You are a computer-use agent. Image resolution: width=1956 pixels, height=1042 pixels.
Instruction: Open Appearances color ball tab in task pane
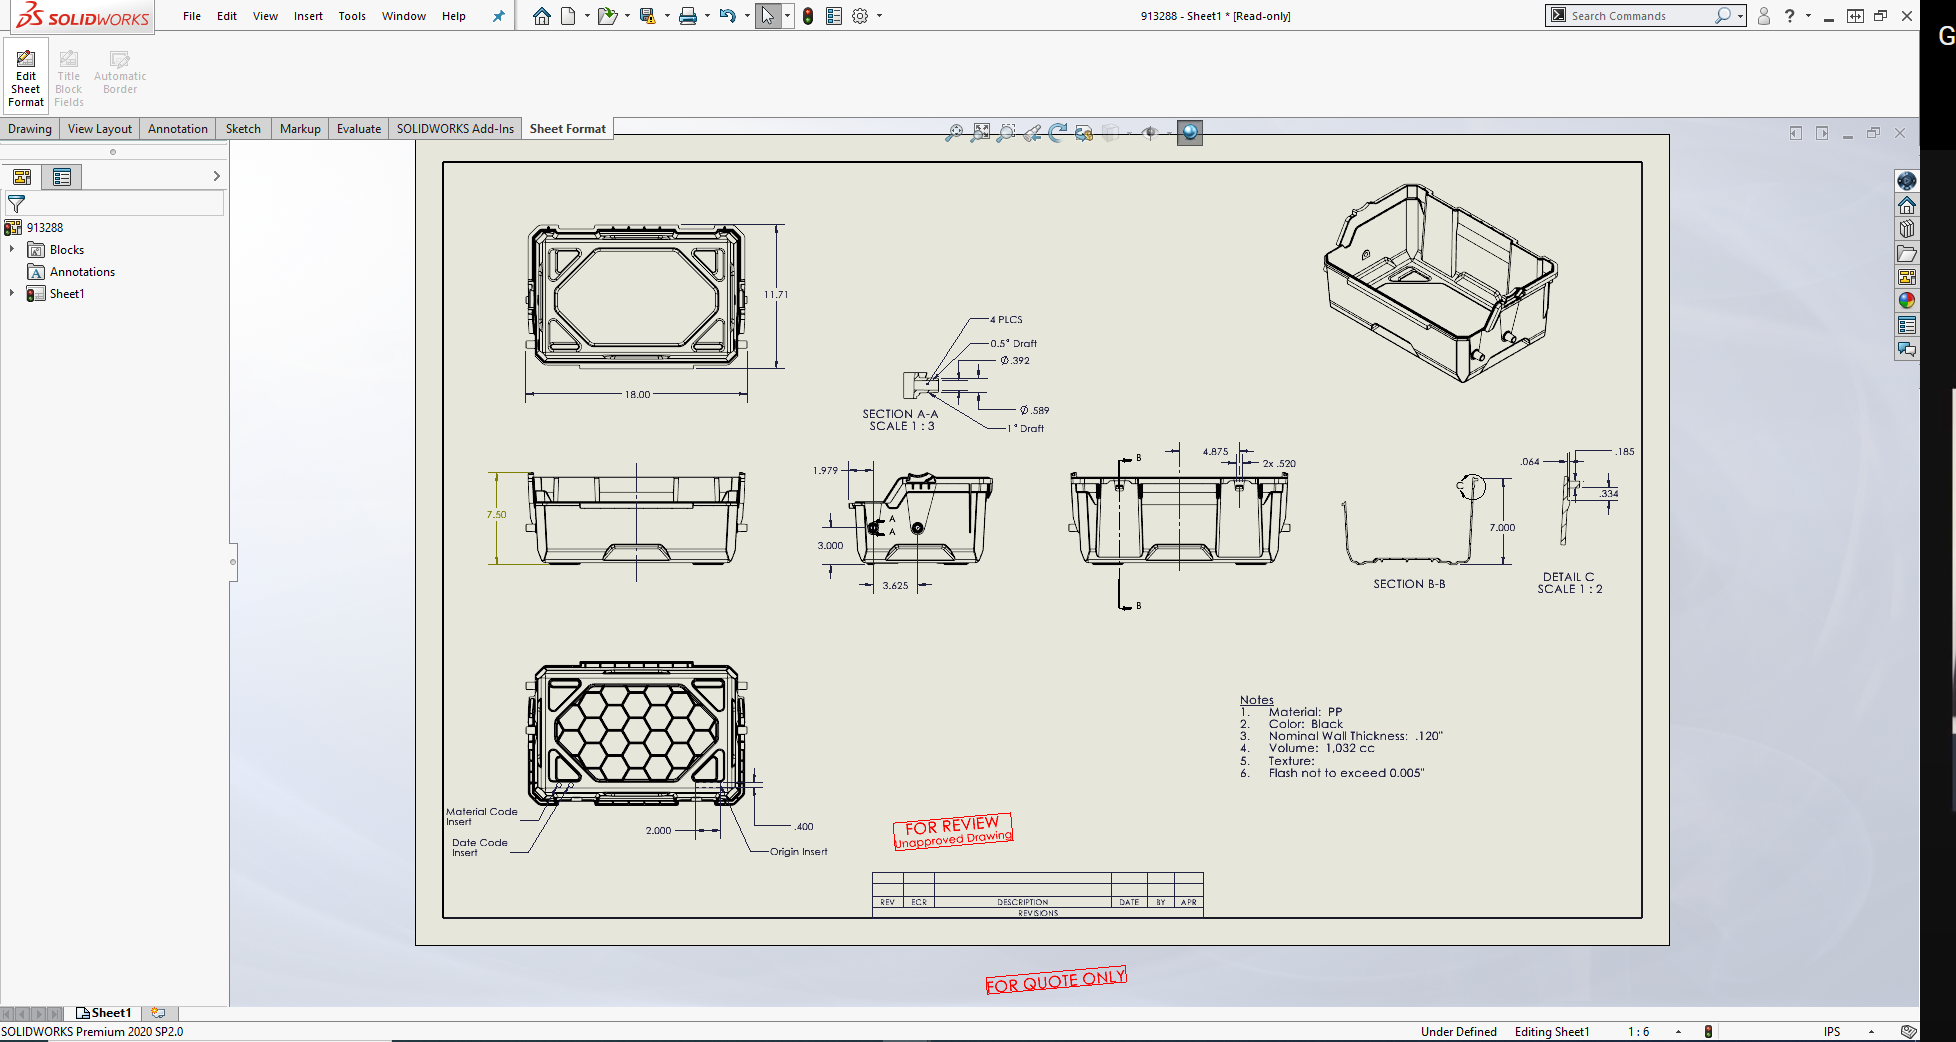[1907, 301]
